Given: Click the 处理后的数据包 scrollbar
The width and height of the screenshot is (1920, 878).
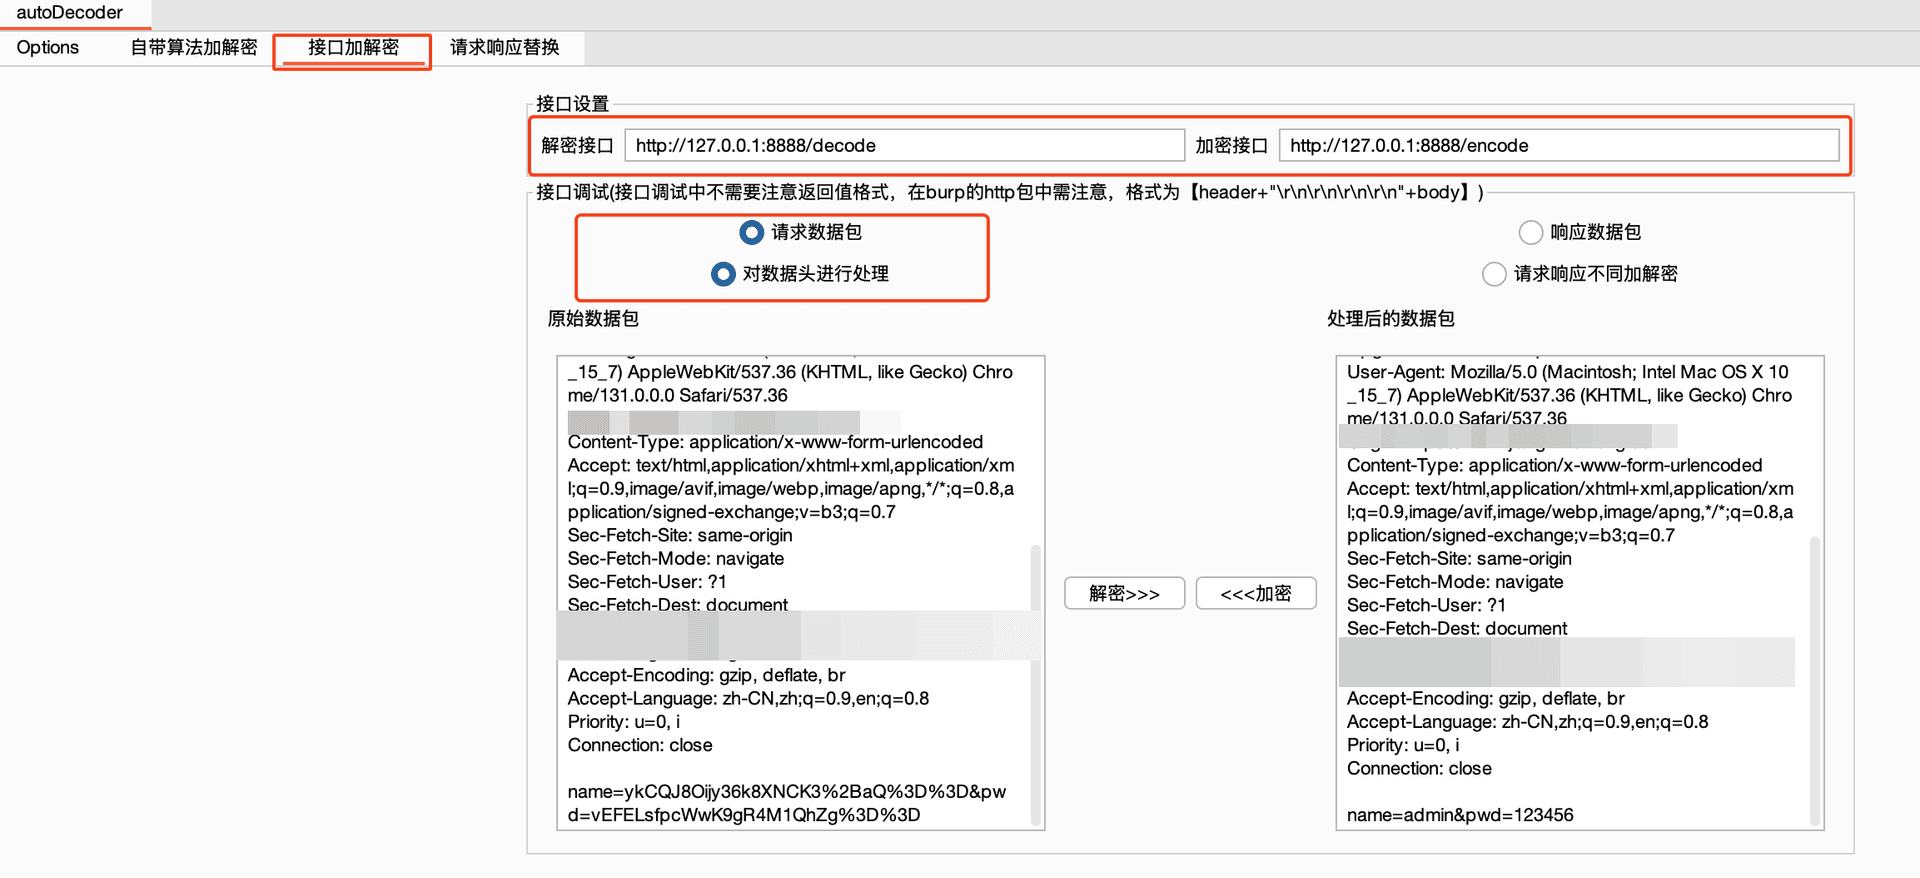Looking at the screenshot, I should 1815,680.
